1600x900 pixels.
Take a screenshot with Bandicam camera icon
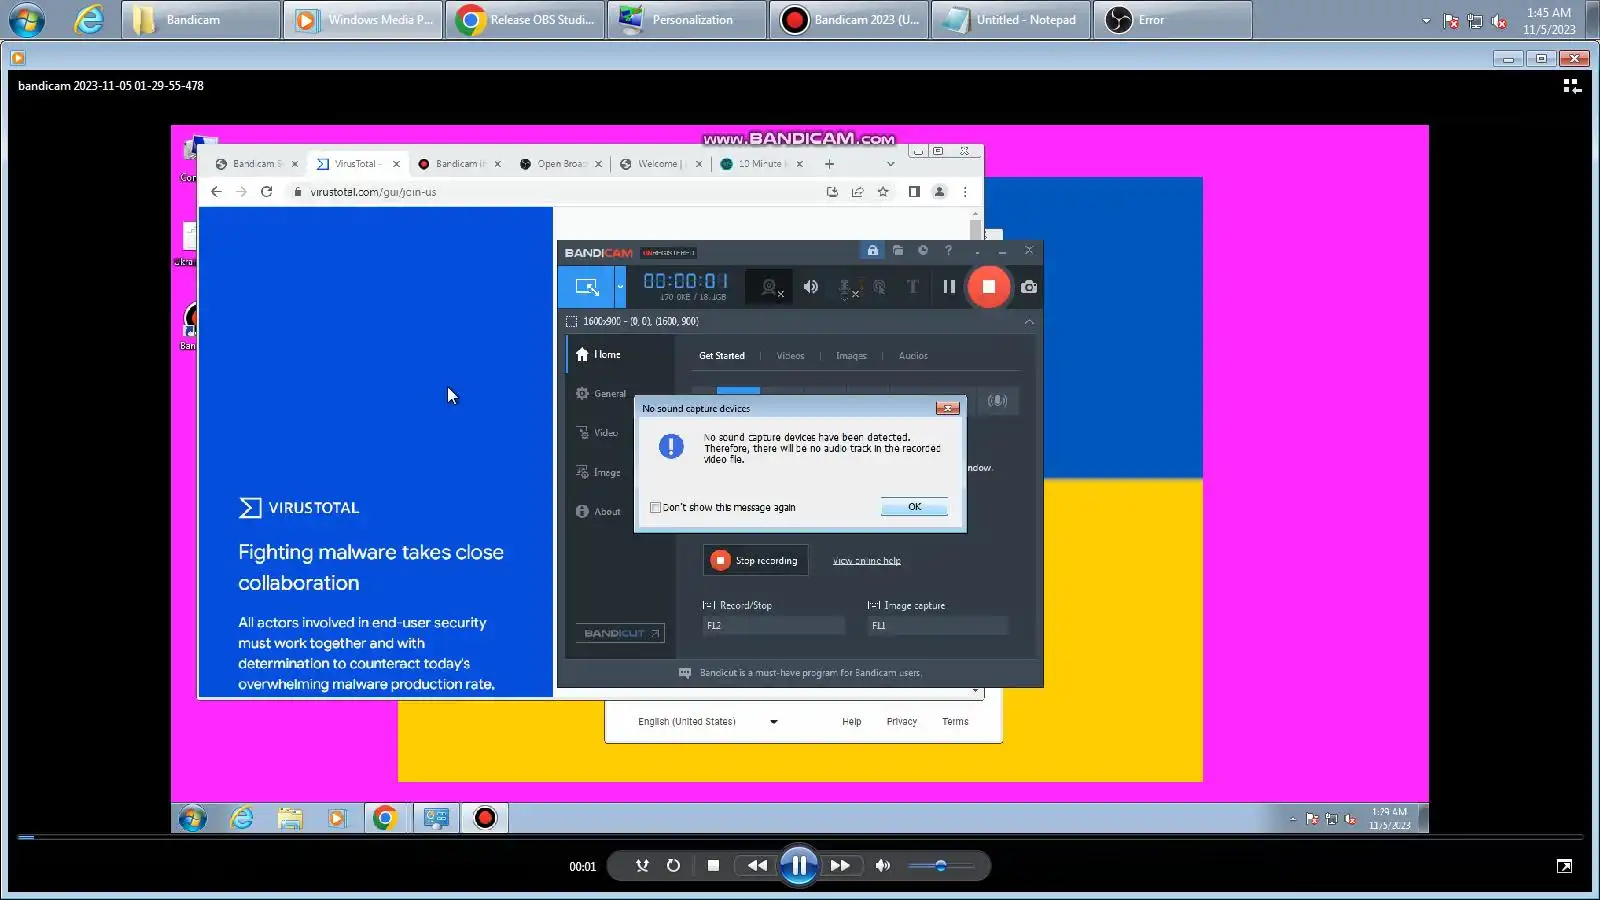[x=1028, y=287]
